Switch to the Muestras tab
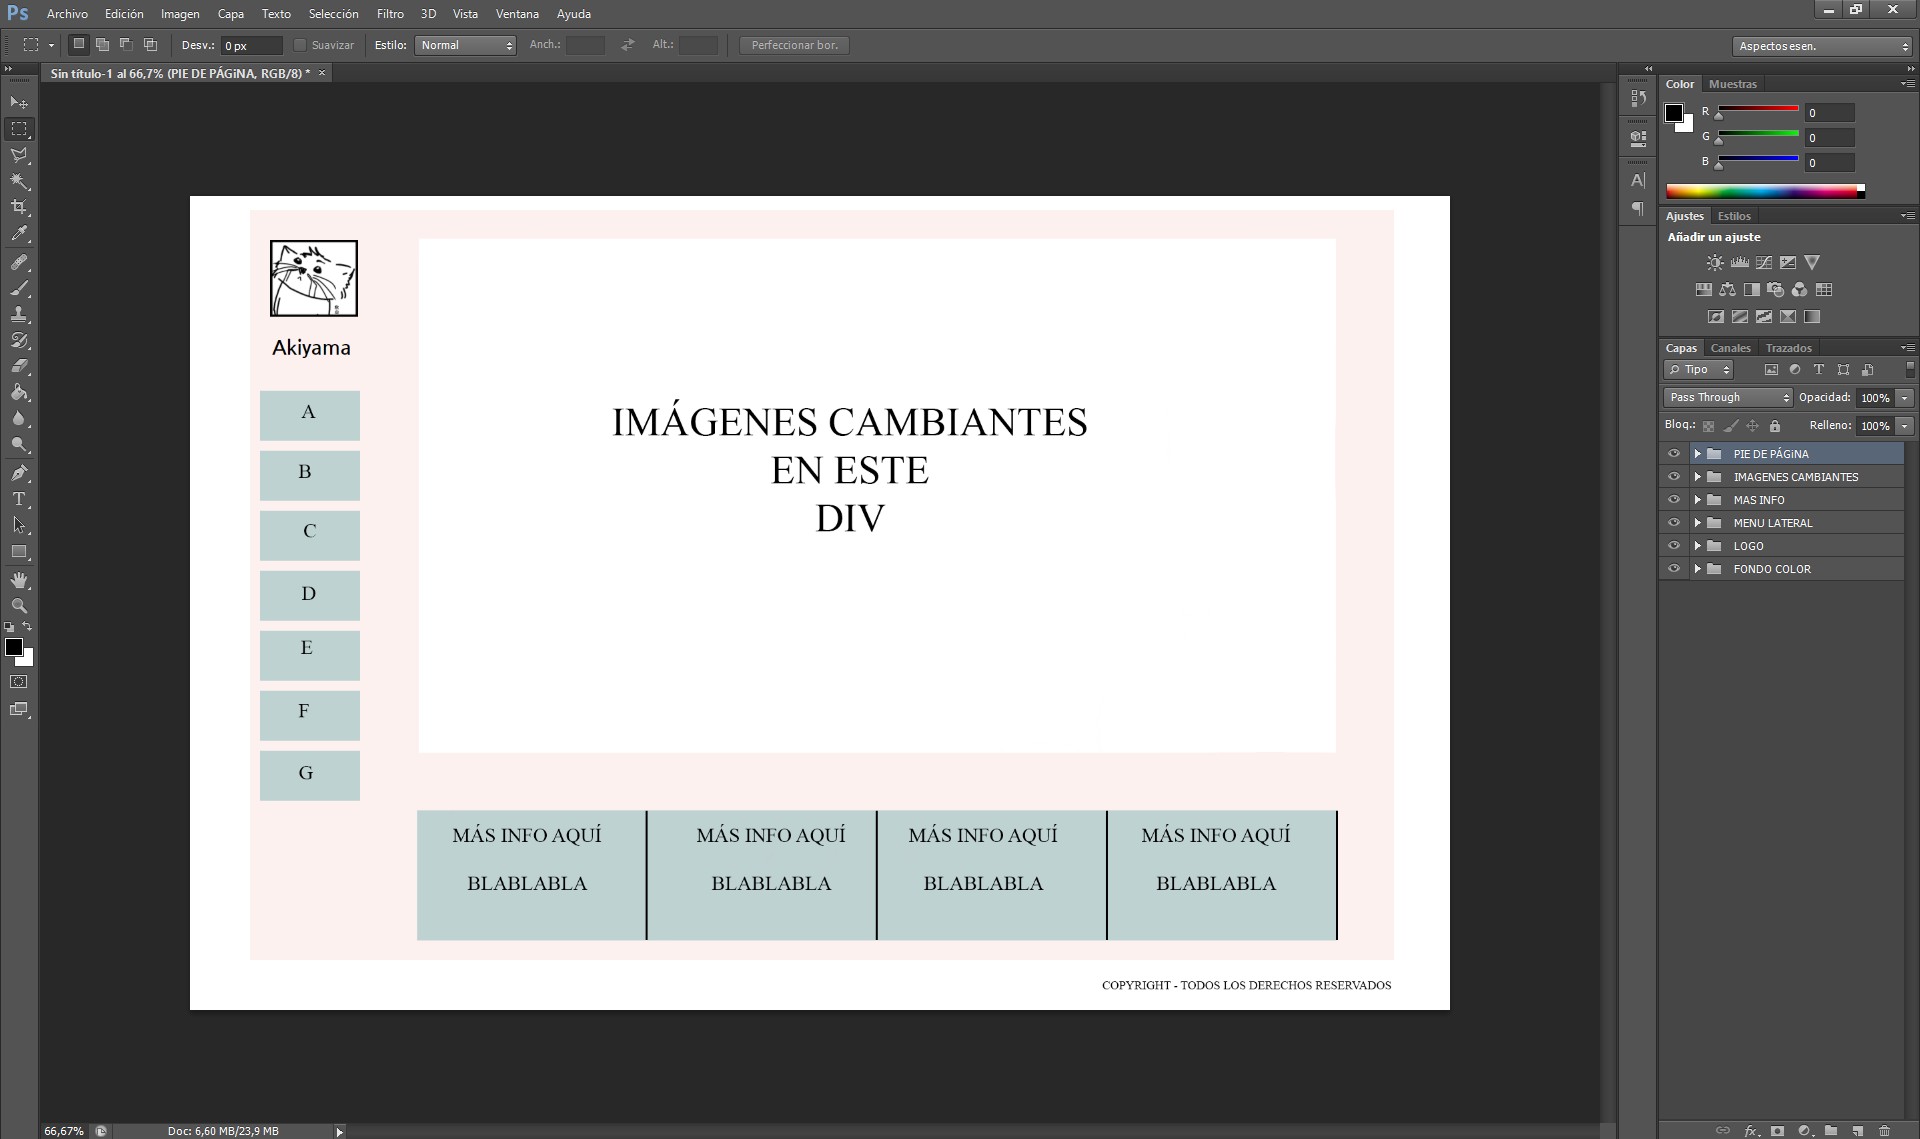This screenshot has width=1920, height=1139. [x=1732, y=84]
